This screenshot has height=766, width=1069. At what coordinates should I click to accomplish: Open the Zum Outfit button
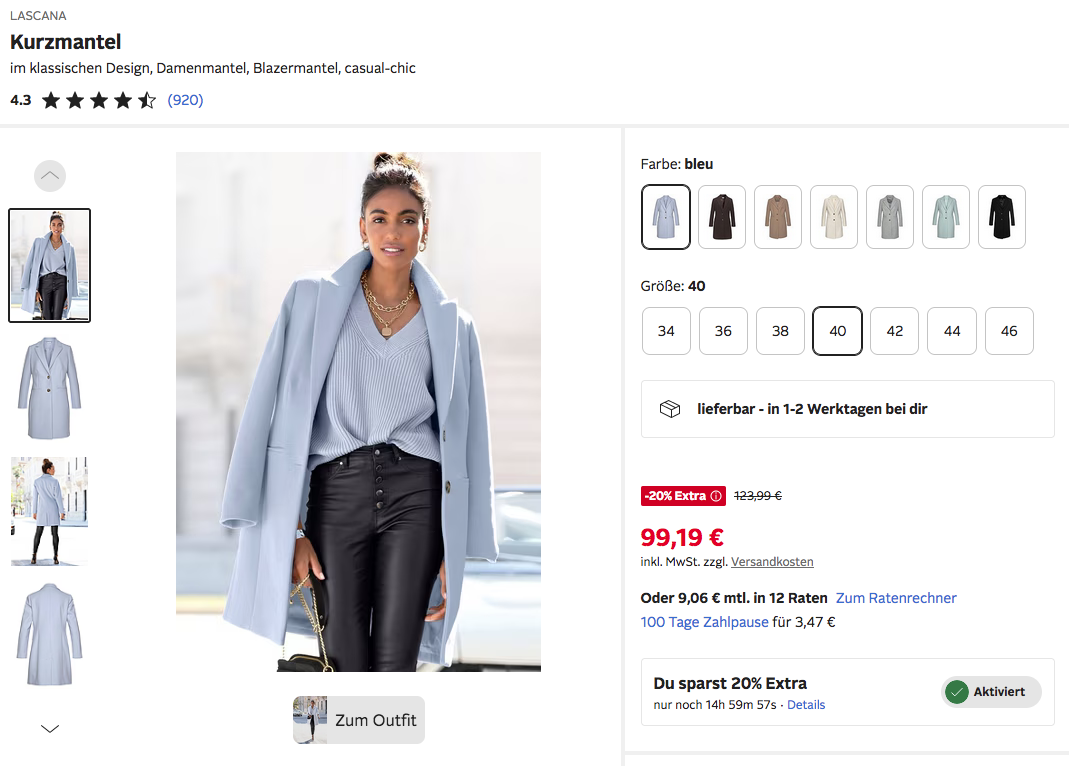coord(359,720)
